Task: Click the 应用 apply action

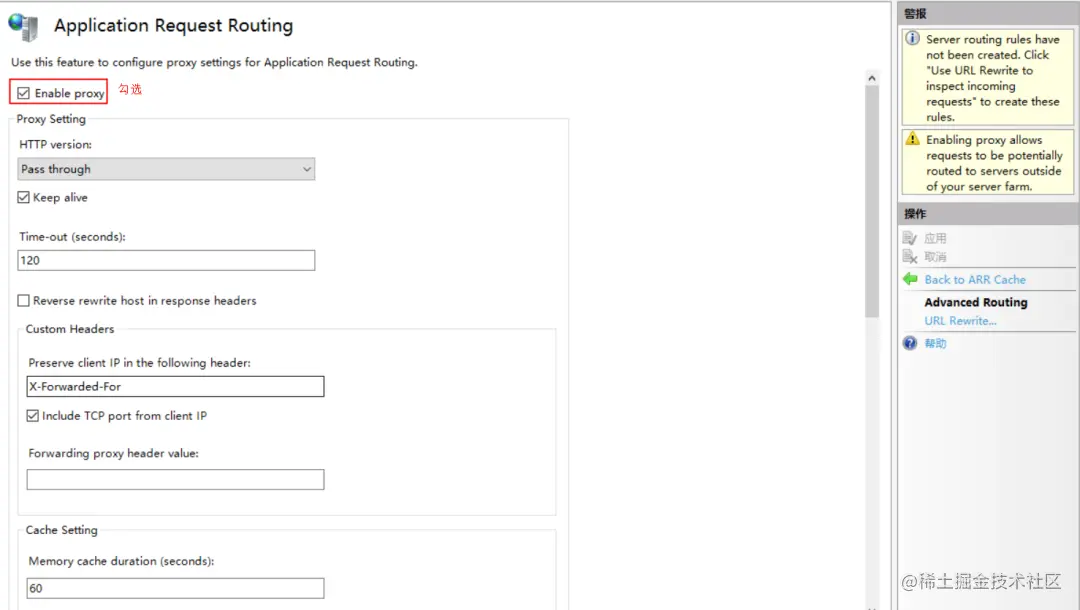Action: pos(935,238)
